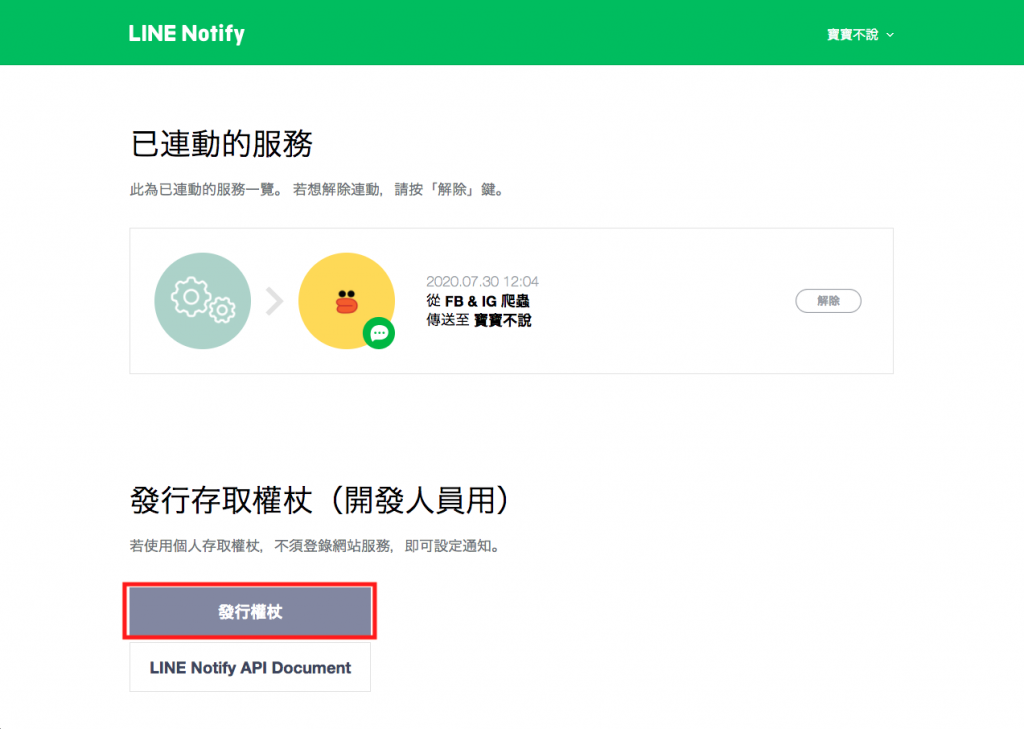Open the LINE Notify API Document link
The width and height of the screenshot is (1024, 729).
coord(250,668)
